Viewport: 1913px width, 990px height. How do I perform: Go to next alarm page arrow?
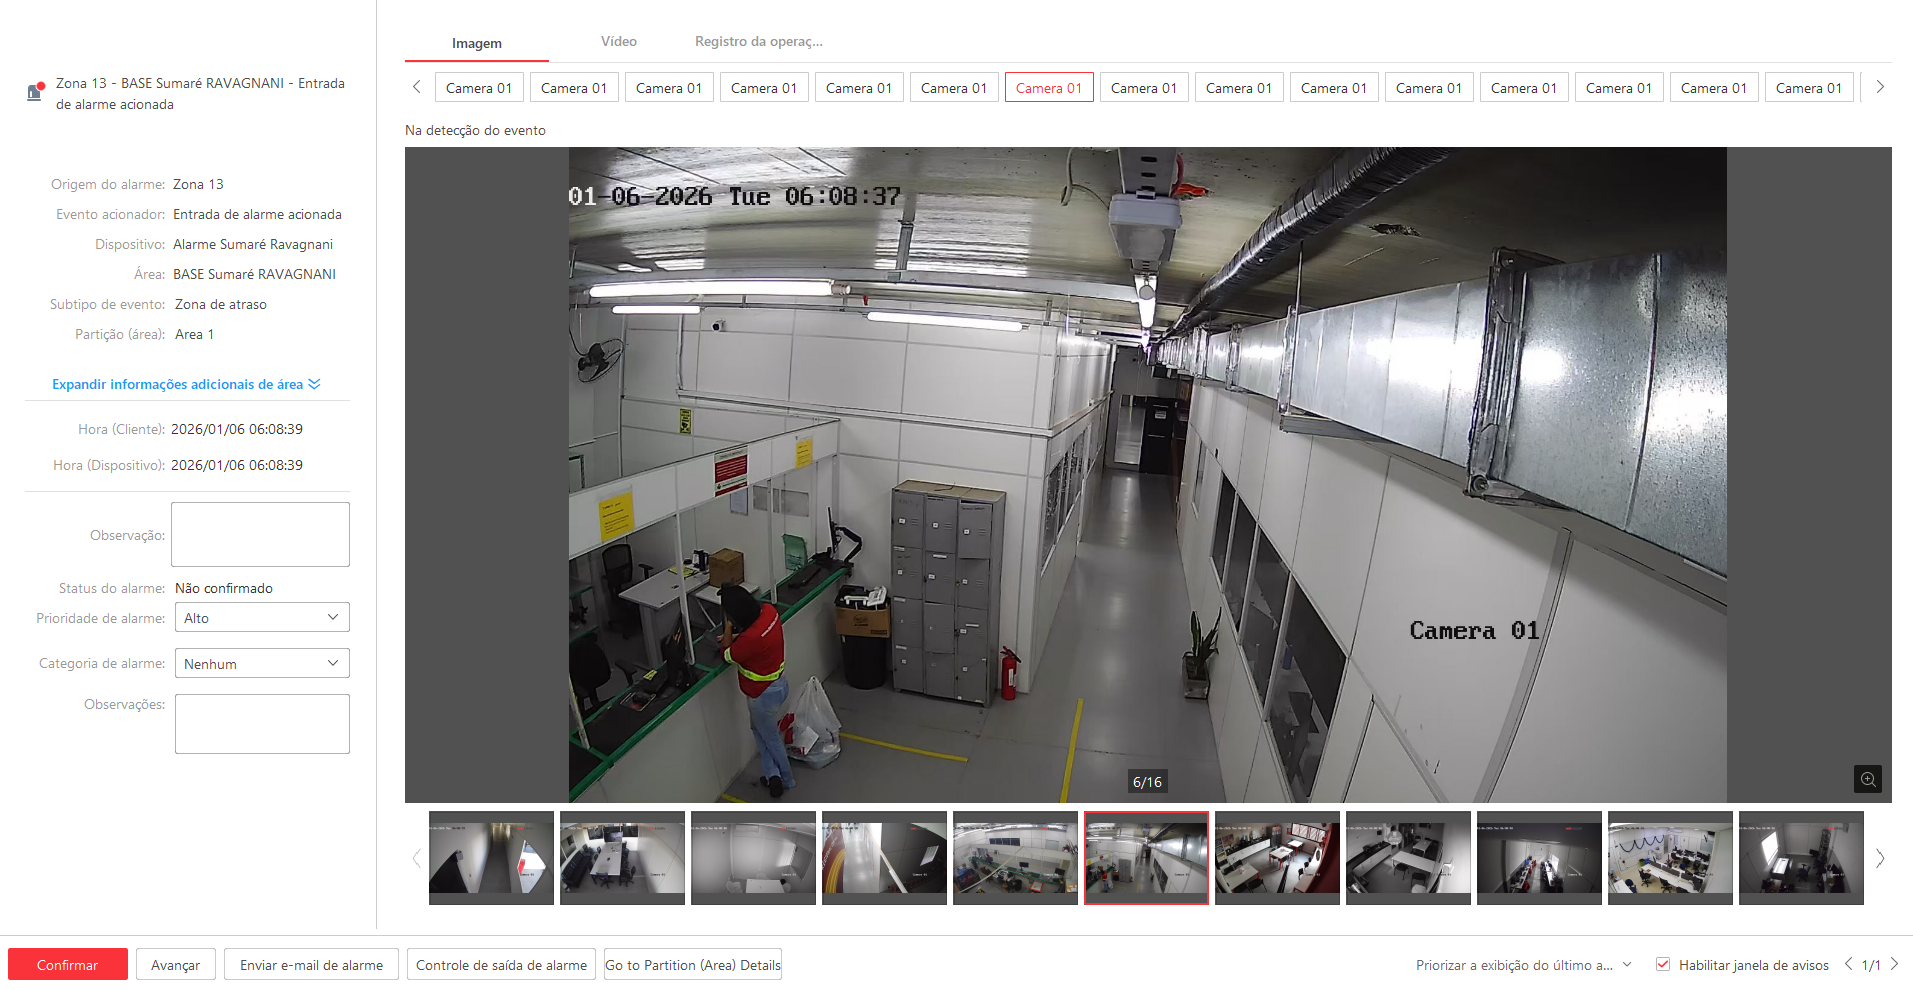(x=1894, y=964)
